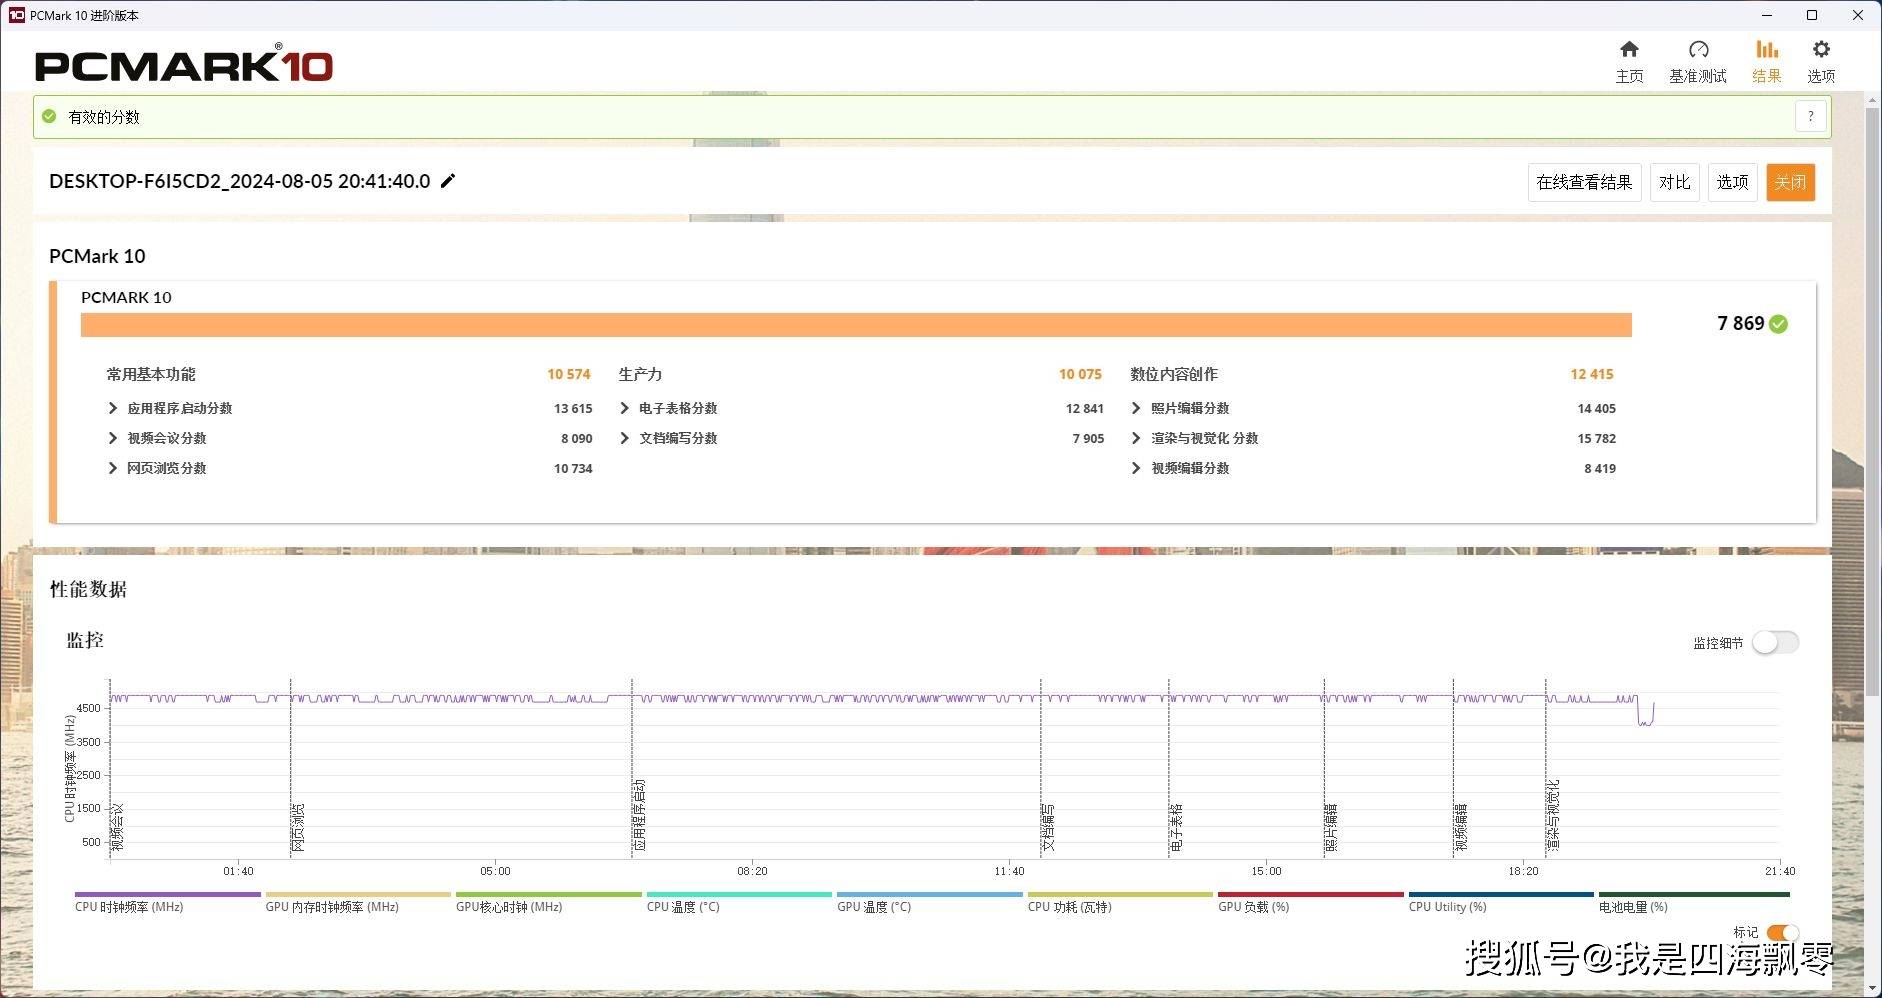Click the result name DESKTOP-F6I5CD2 text
The image size is (1882, 998).
pos(240,181)
